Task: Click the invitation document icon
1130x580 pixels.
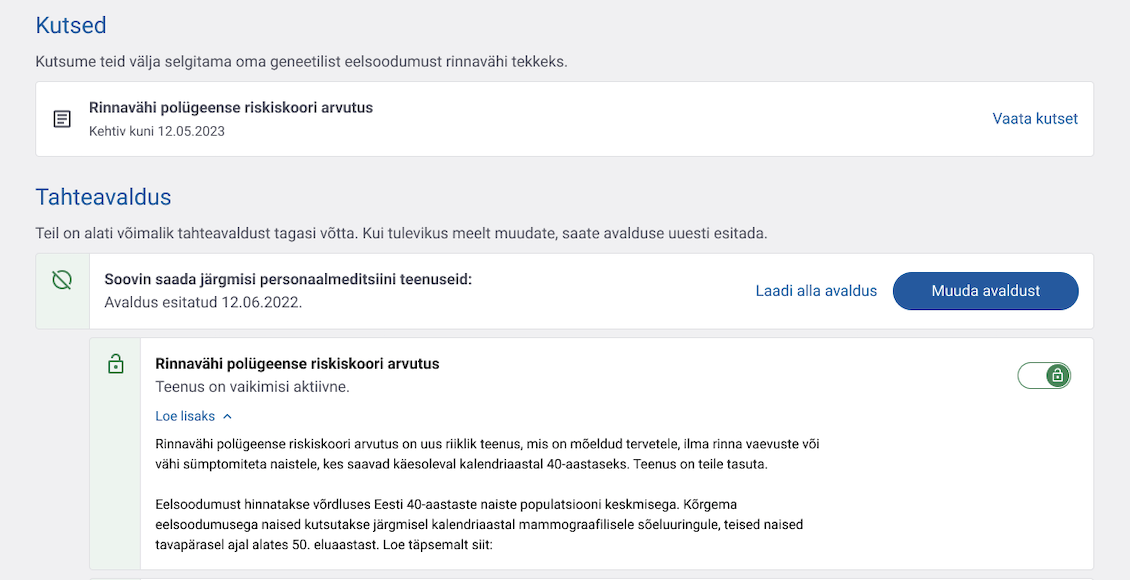Action: (63, 119)
